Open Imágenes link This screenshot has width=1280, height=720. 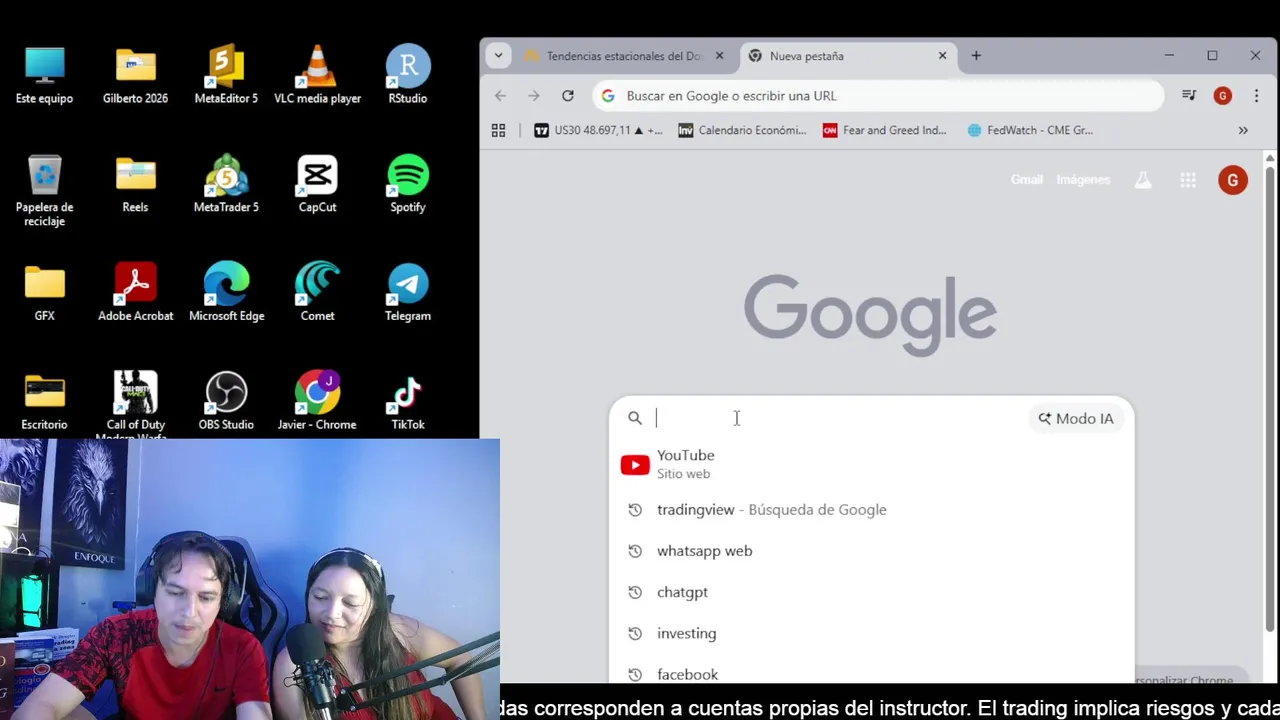coord(1083,180)
